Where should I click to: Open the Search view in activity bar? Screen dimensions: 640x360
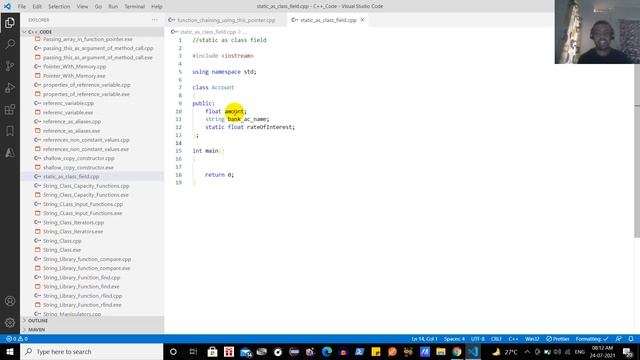(10, 44)
